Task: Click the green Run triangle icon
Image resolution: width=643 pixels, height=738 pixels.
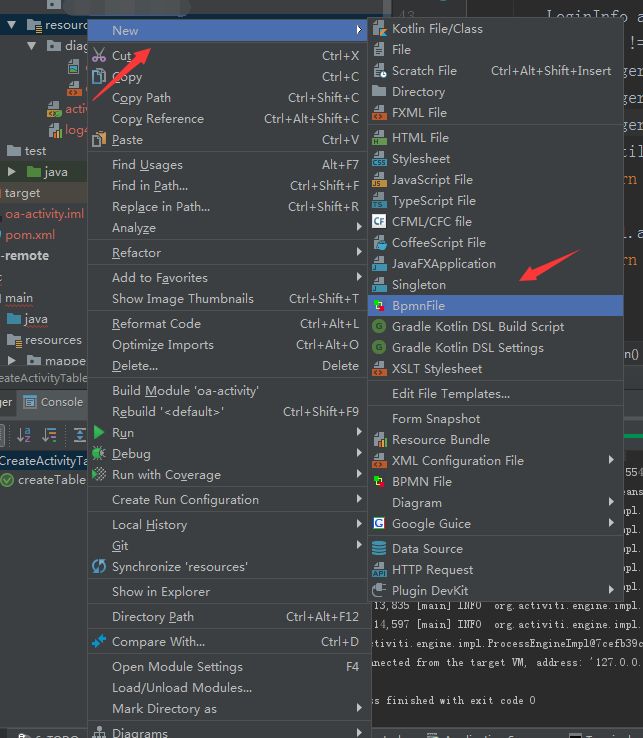Action: tap(99, 432)
